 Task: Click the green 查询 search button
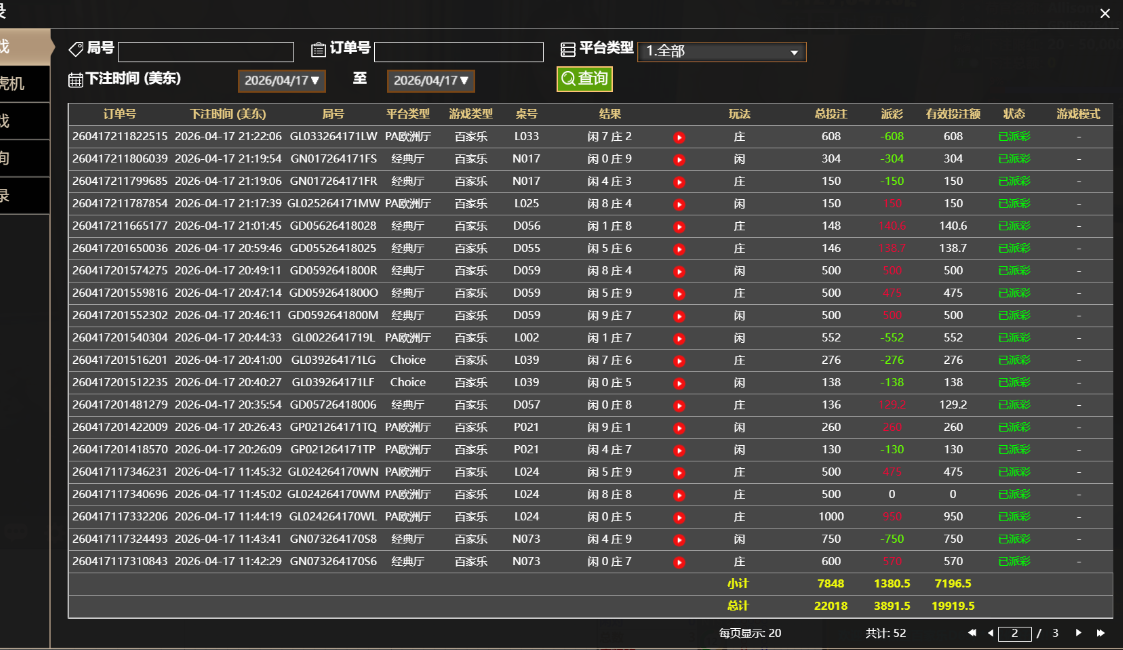coord(584,79)
